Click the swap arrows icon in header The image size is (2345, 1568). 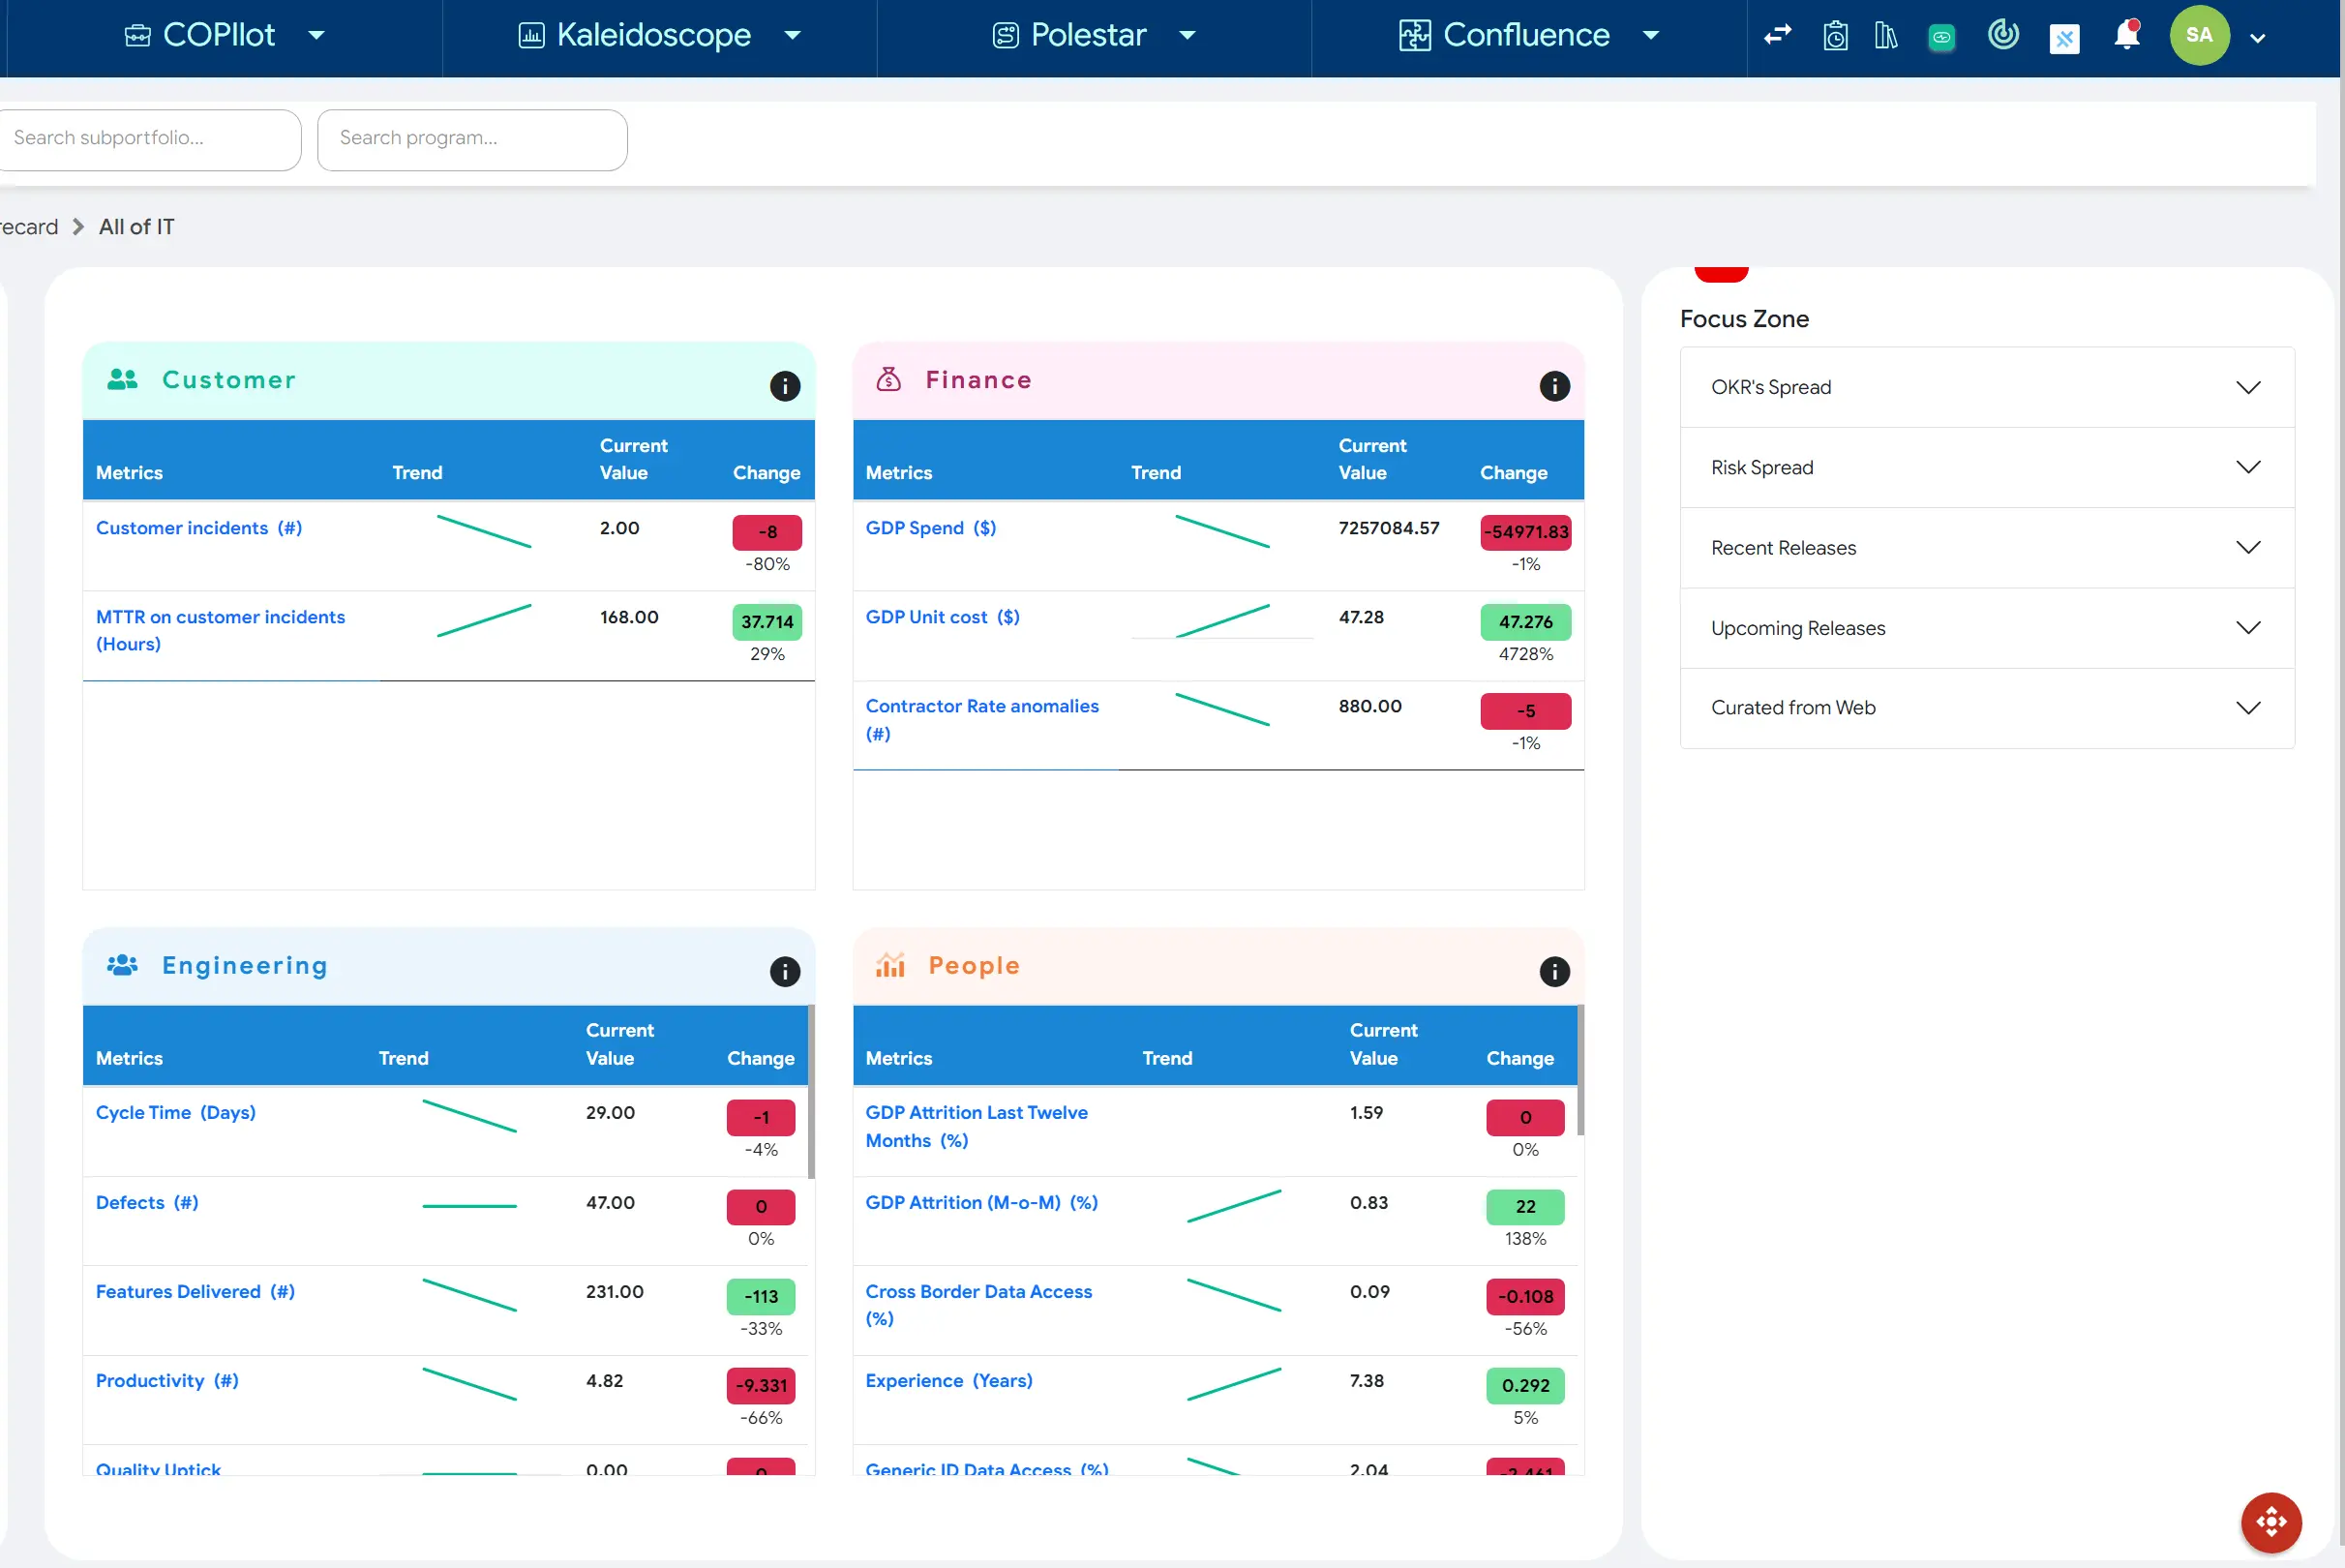coord(1777,35)
